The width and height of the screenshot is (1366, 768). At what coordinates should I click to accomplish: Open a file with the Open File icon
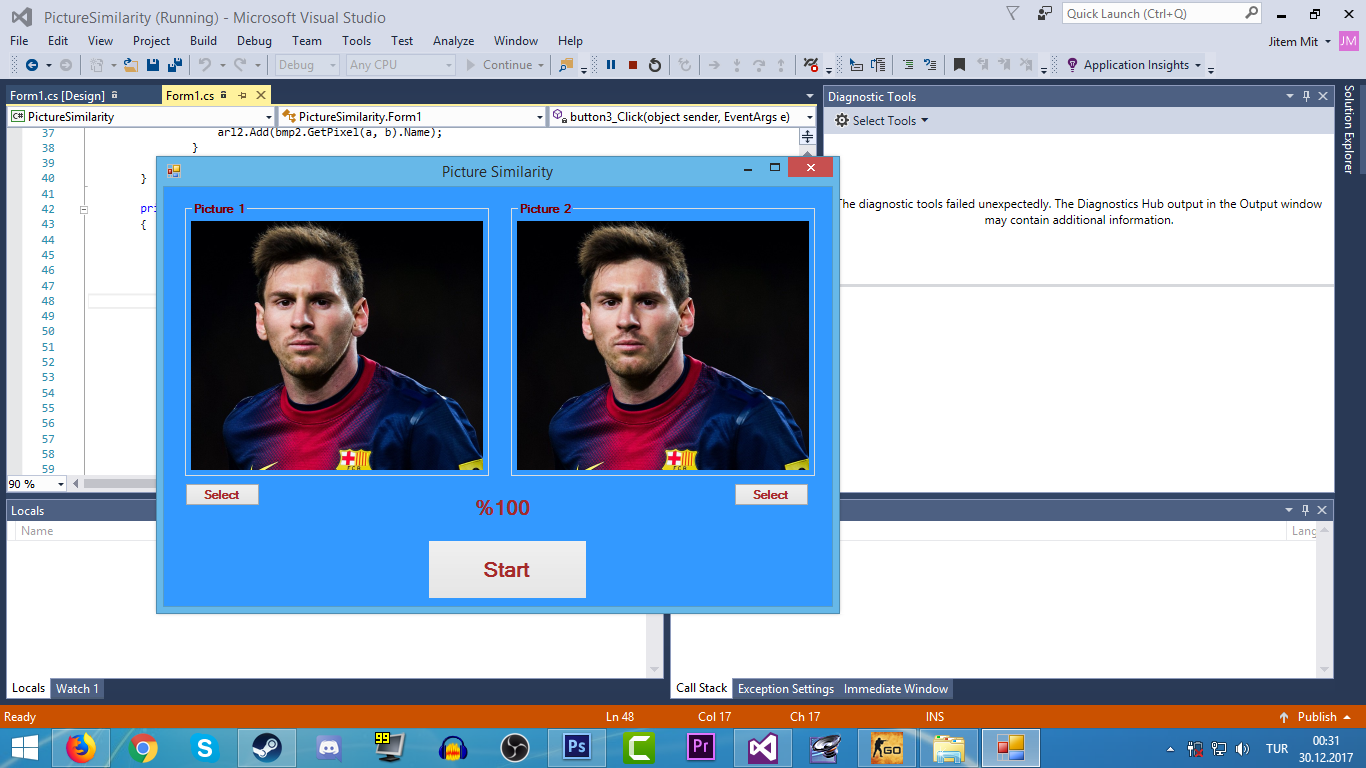tap(131, 65)
